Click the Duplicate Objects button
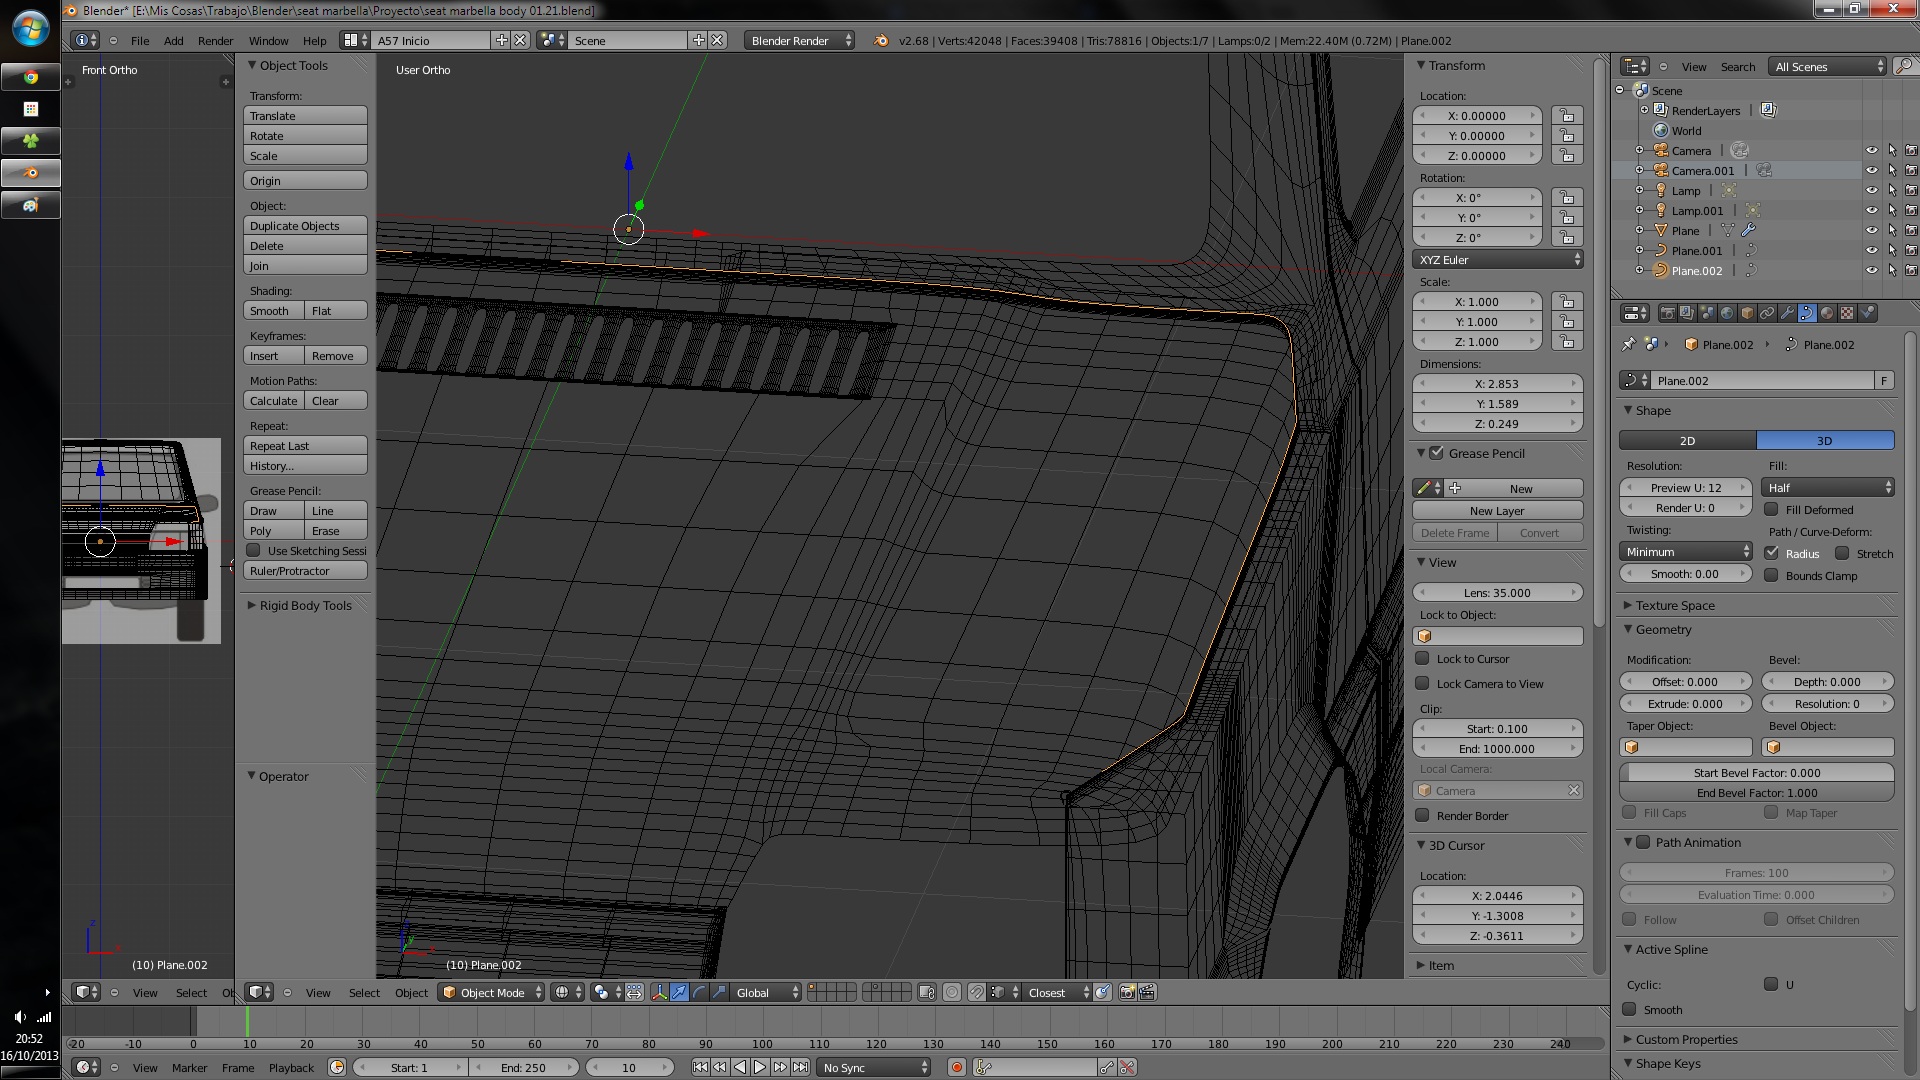The width and height of the screenshot is (1920, 1080). click(x=305, y=226)
